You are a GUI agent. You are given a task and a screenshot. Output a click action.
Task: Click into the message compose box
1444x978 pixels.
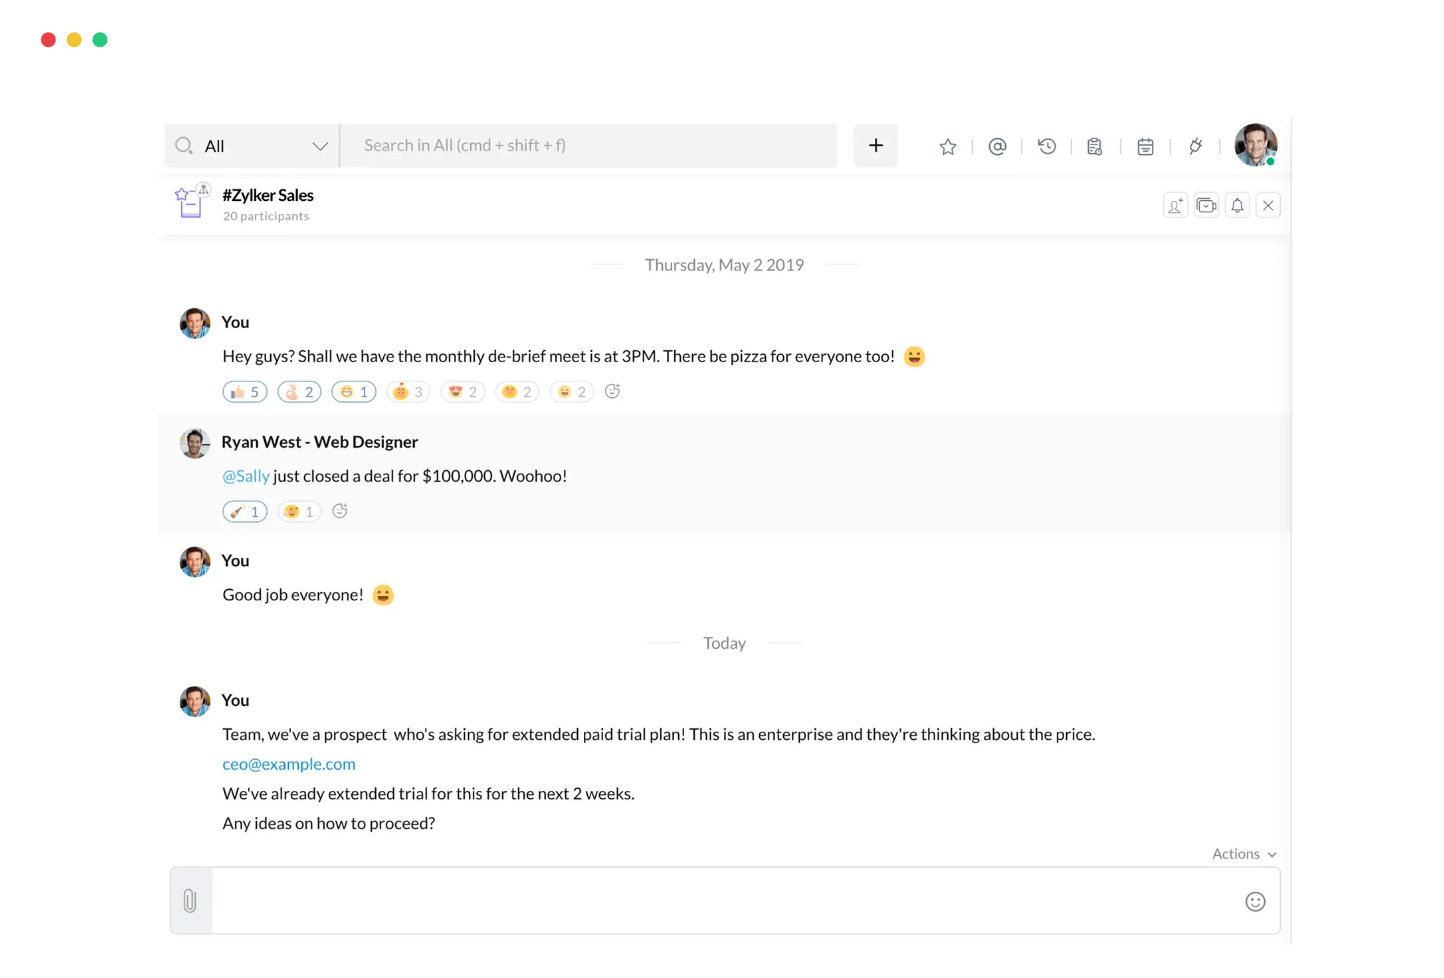(726, 901)
